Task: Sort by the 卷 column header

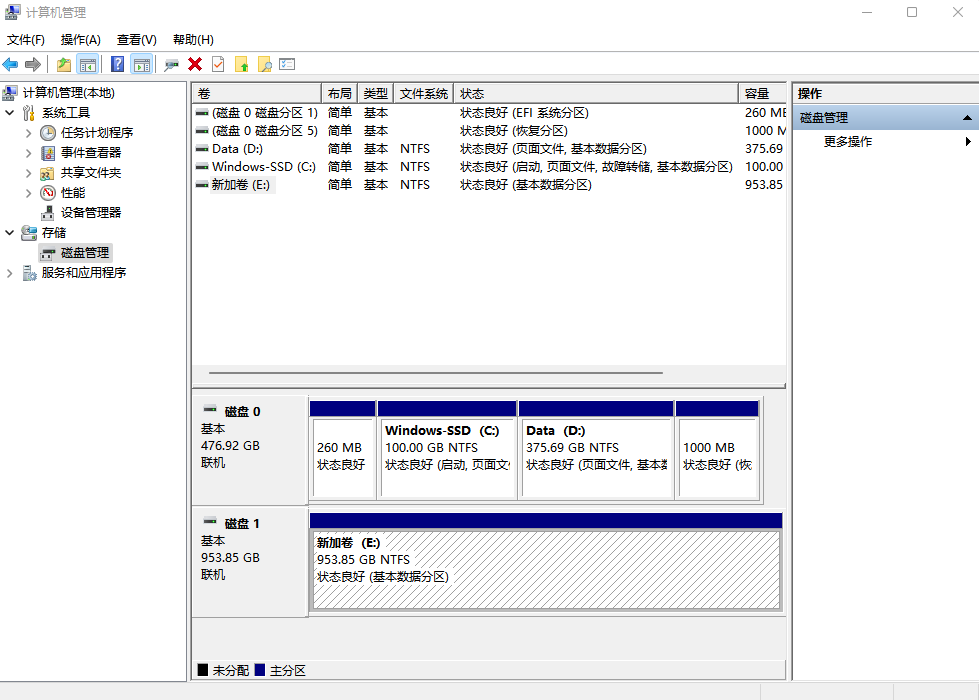Action: click(x=257, y=94)
